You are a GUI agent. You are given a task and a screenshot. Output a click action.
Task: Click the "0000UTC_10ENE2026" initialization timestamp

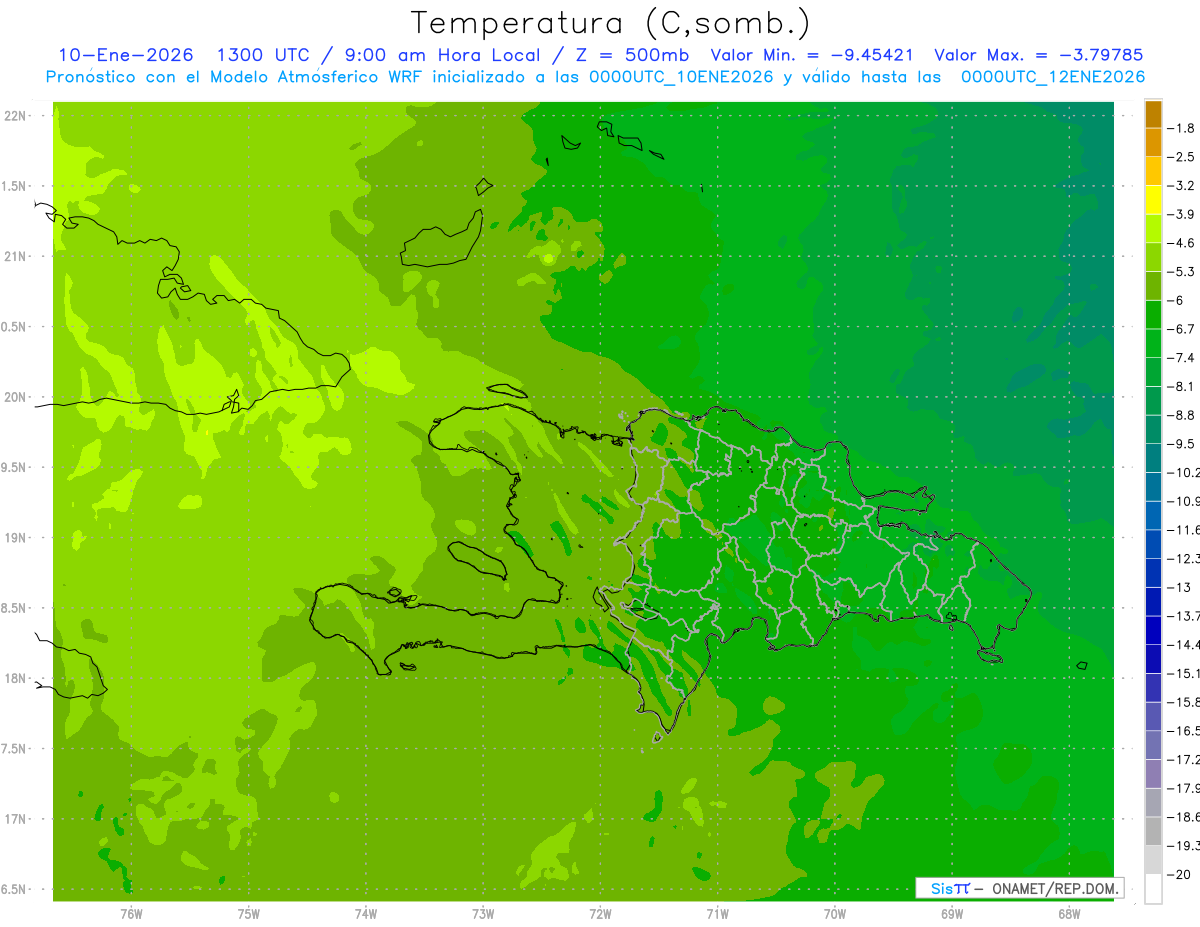tap(681, 77)
